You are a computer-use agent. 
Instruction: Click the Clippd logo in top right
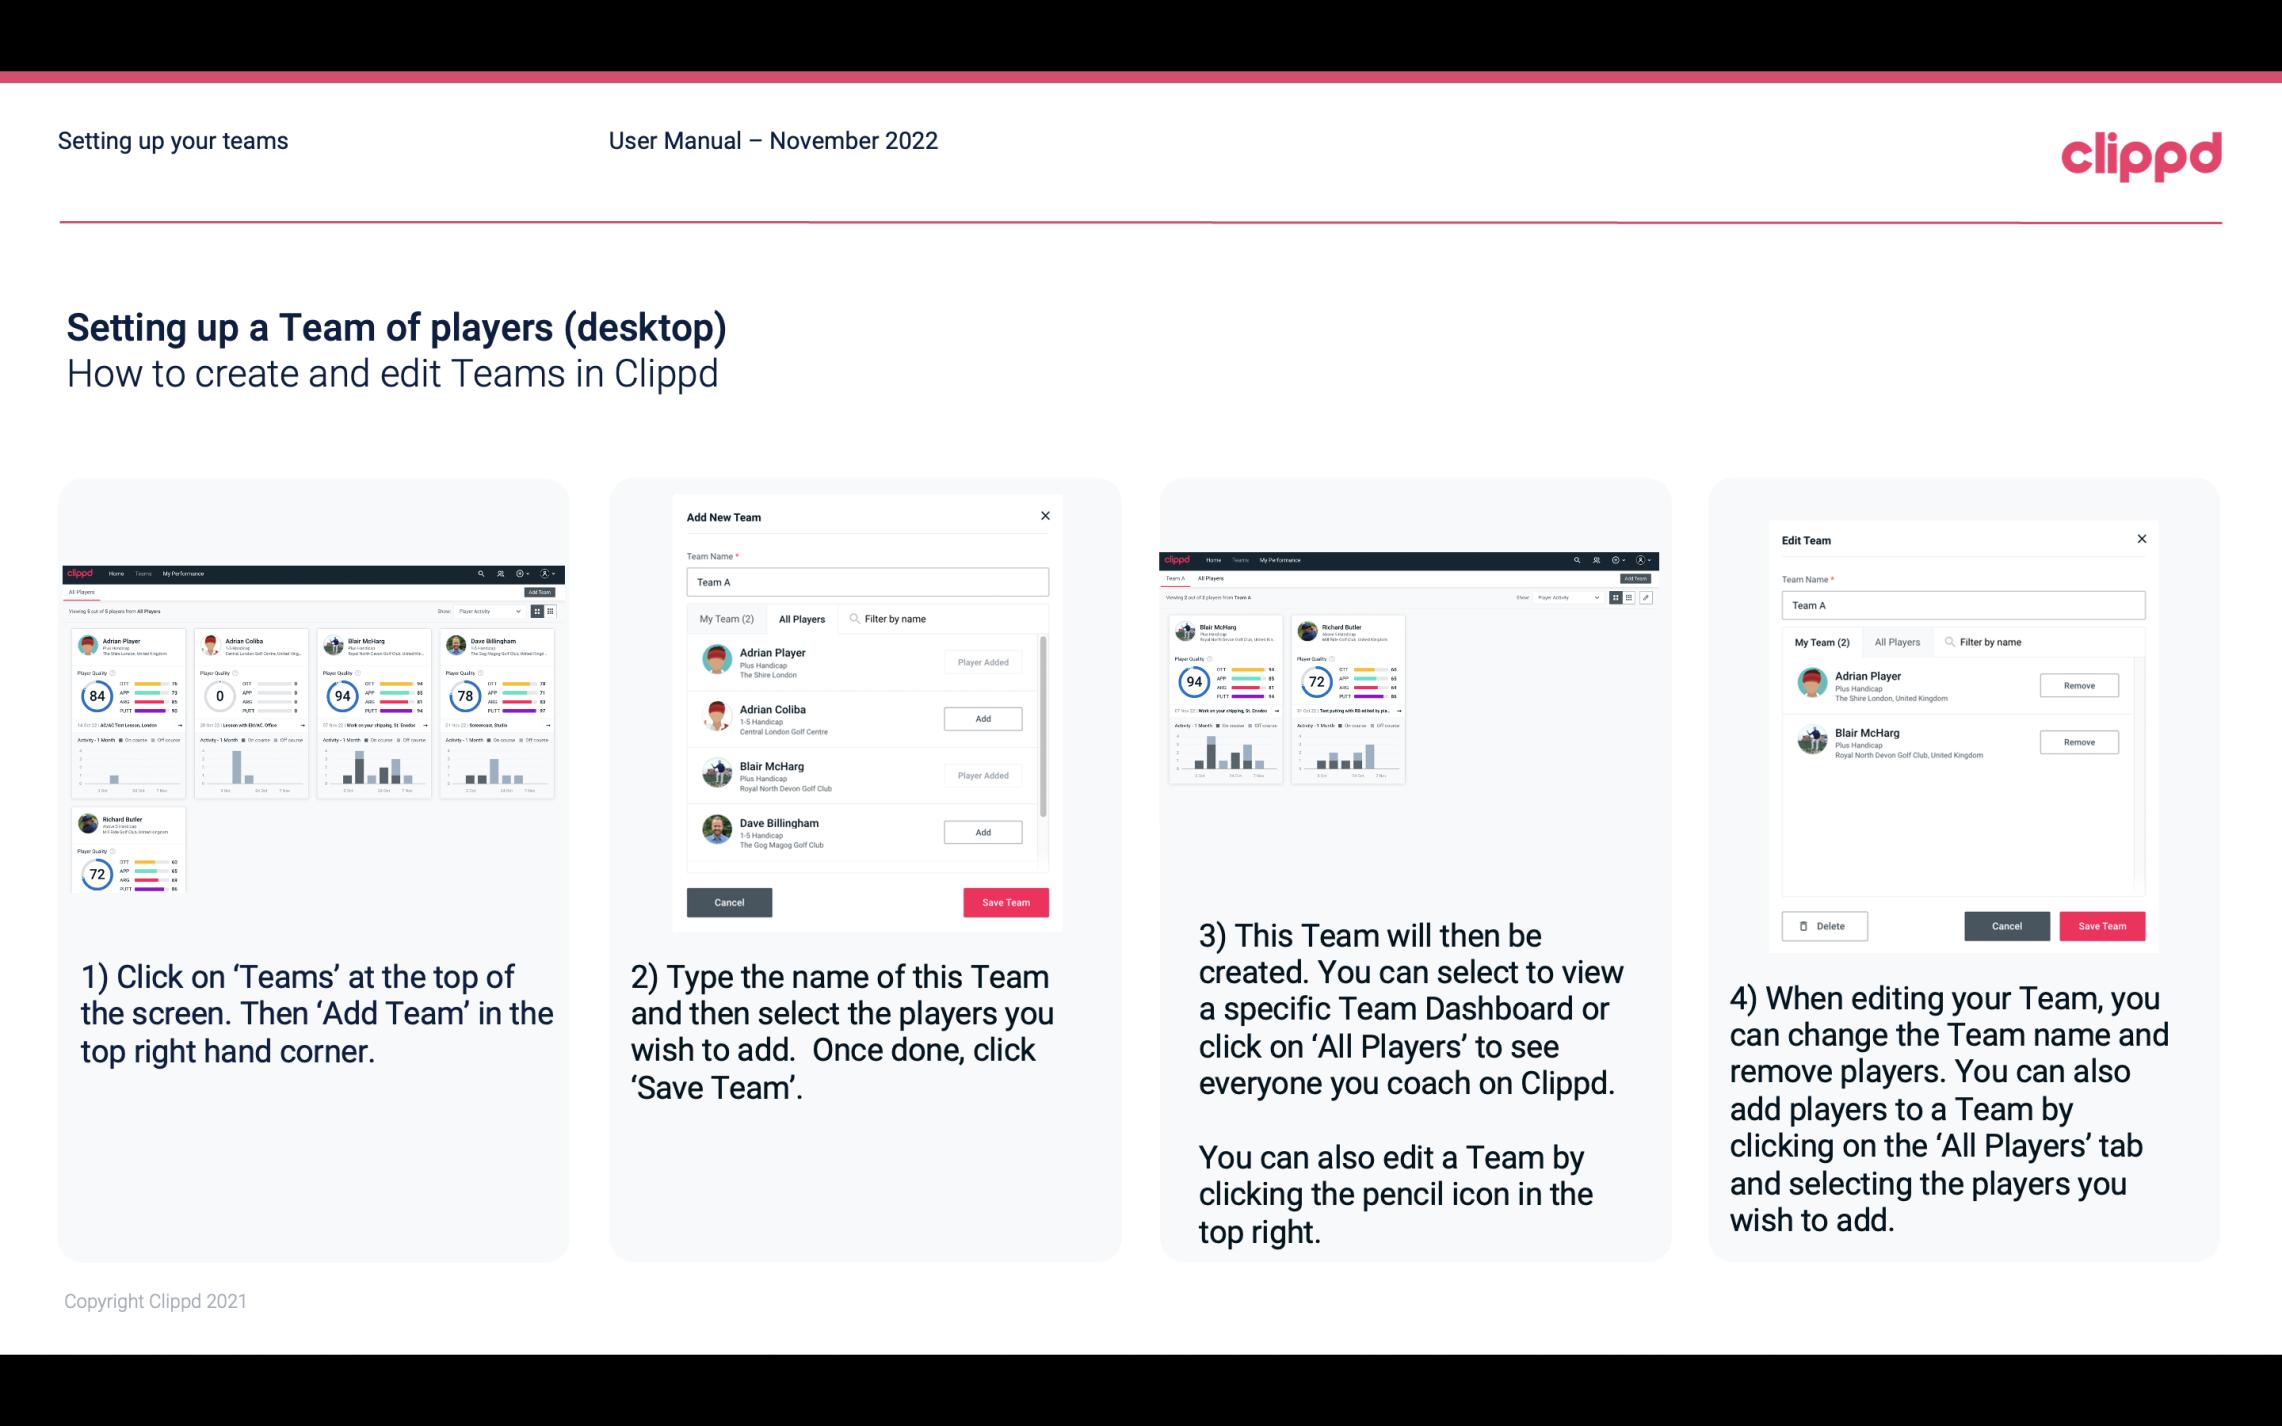point(2141,154)
